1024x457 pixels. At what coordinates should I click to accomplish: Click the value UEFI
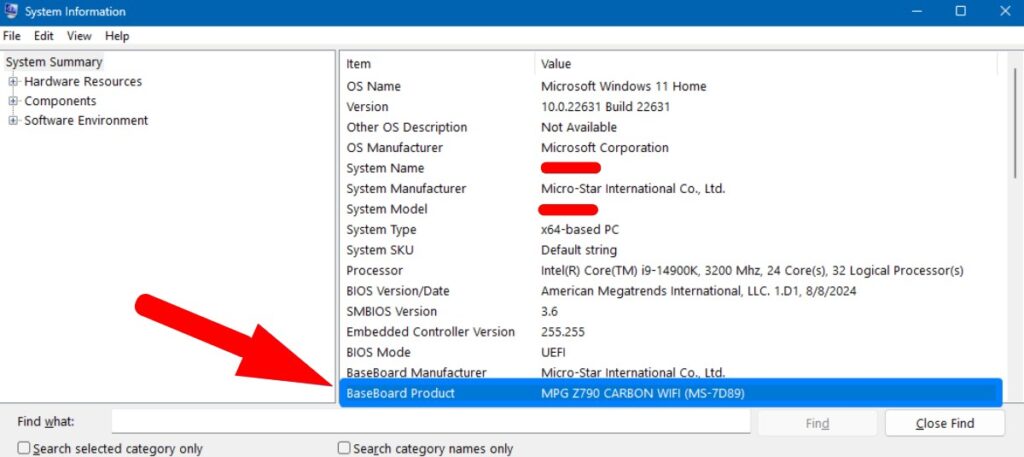[553, 353]
